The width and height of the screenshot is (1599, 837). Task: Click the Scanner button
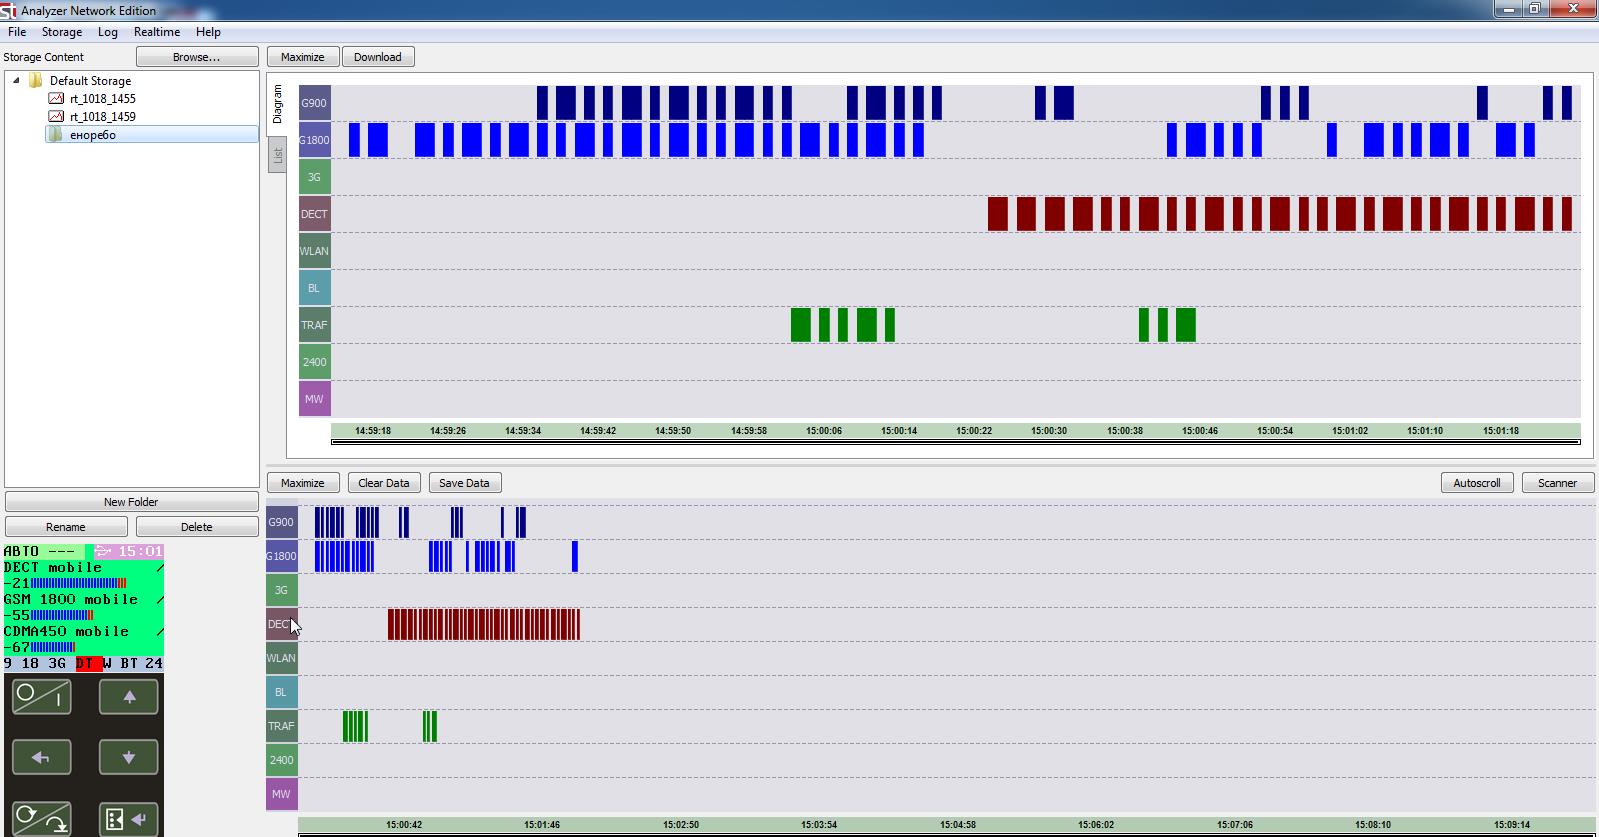click(1556, 483)
